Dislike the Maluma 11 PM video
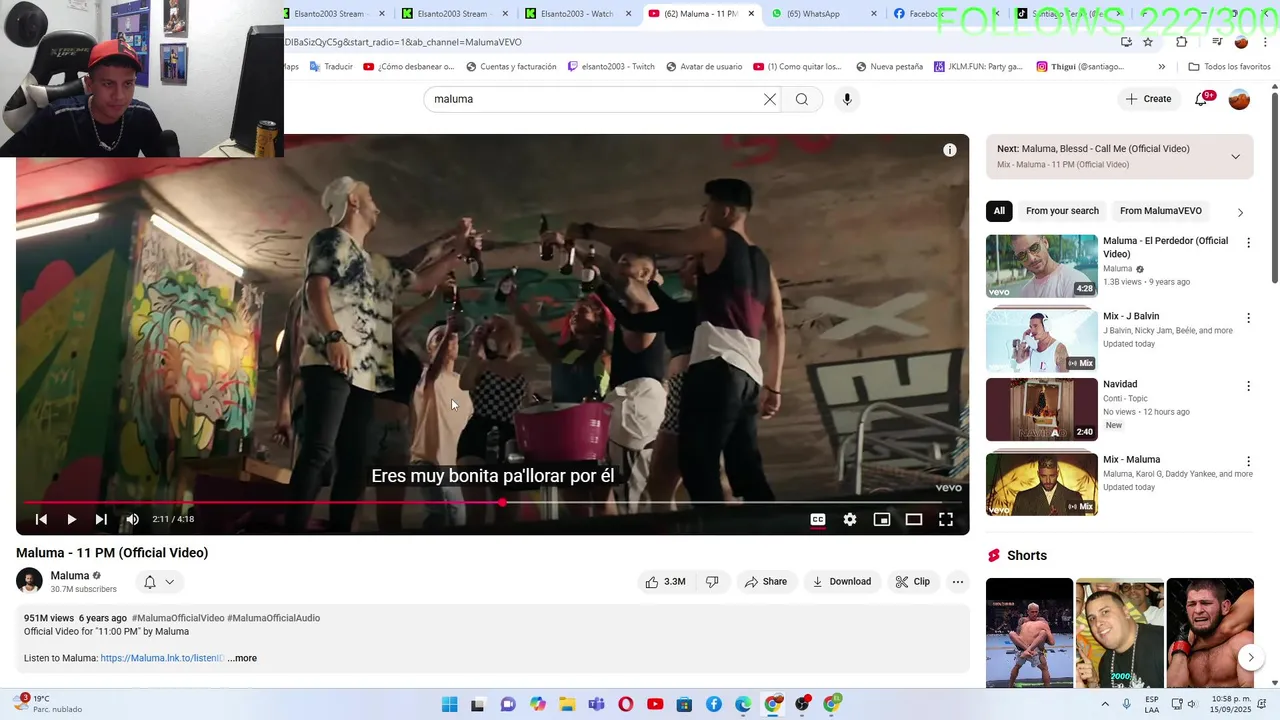 pos(712,582)
